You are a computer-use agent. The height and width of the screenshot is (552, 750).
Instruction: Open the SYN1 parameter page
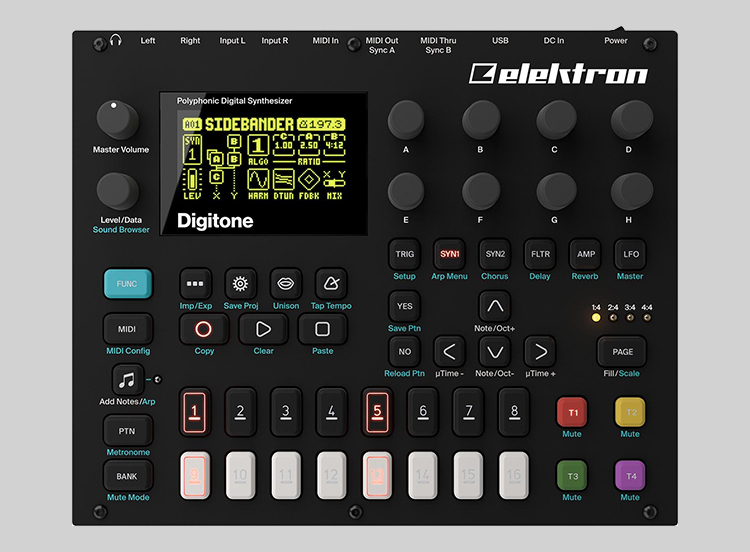pos(449,254)
